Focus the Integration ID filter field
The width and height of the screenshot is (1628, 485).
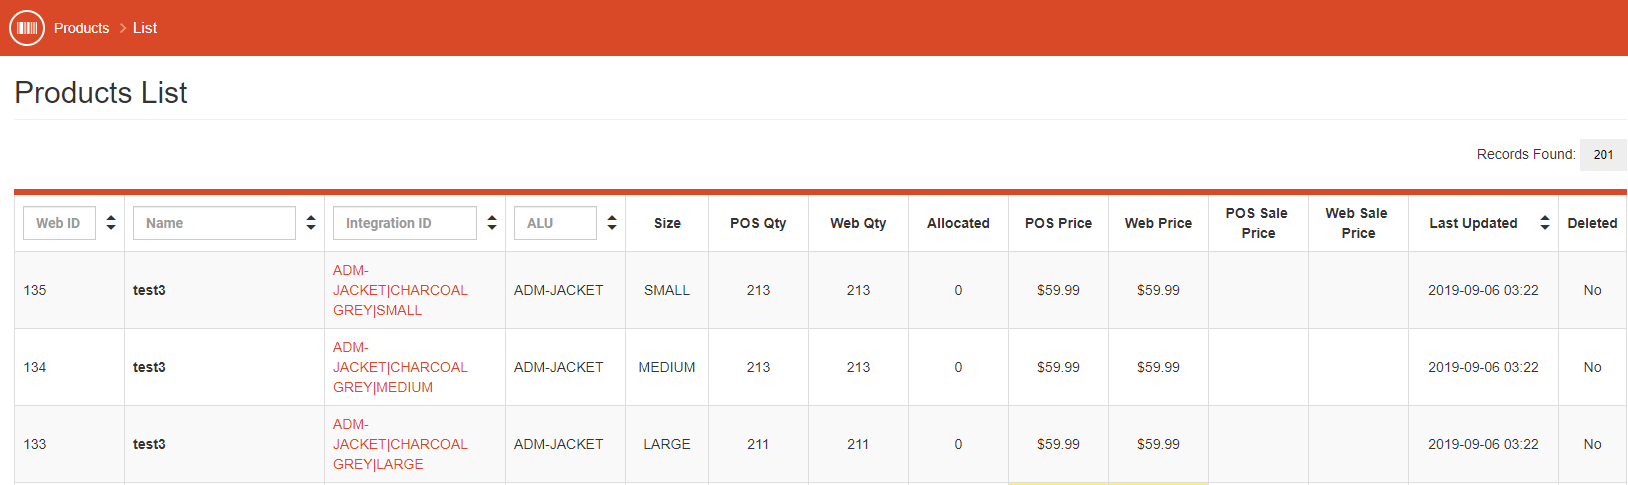tap(405, 223)
